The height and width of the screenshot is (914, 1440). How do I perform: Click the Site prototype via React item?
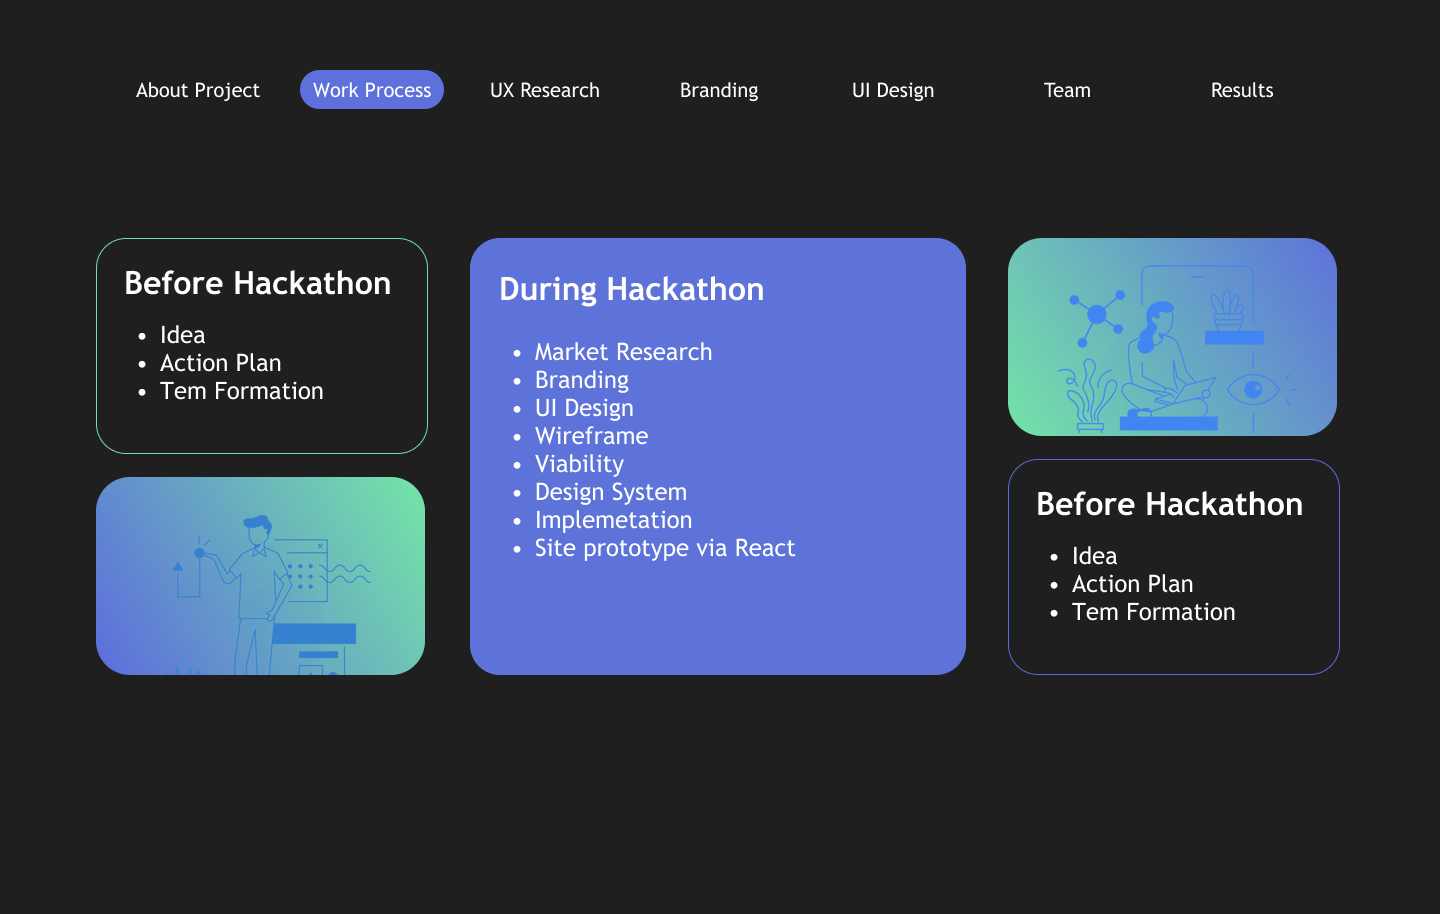(664, 548)
